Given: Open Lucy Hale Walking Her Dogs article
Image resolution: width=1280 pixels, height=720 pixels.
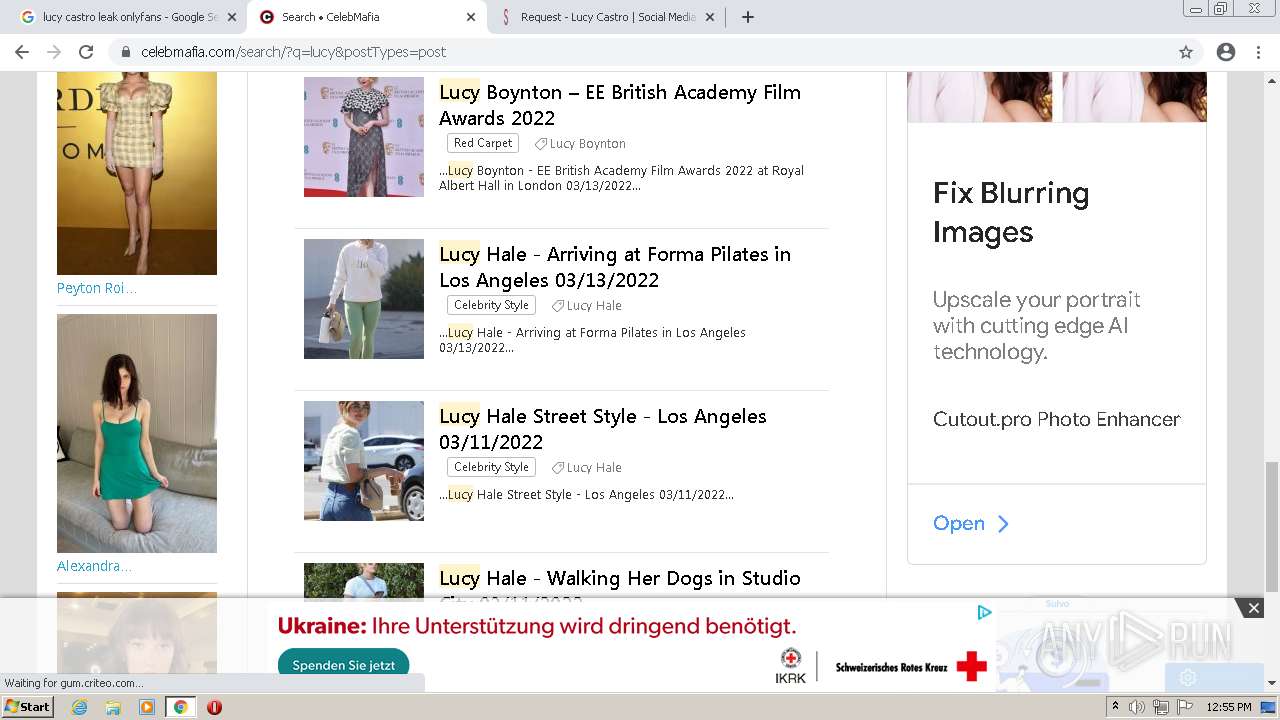Looking at the screenshot, I should coord(620,578).
